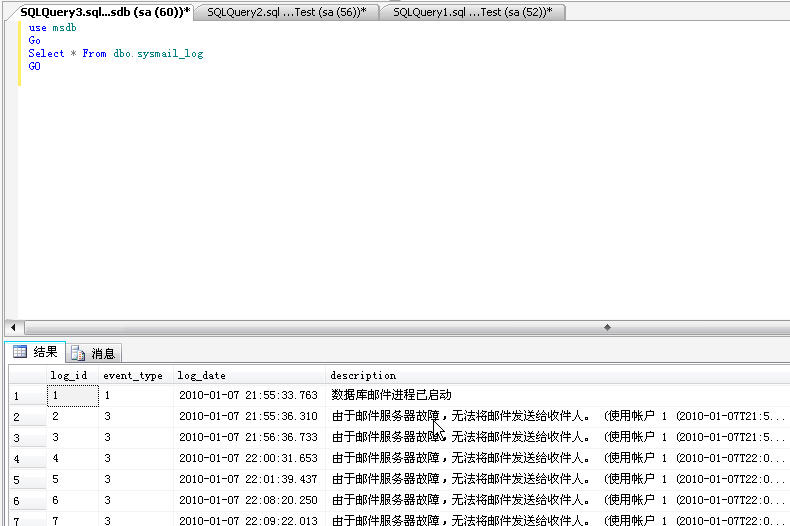790x526 pixels.
Task: Click the event_type column header
Action: [136, 375]
